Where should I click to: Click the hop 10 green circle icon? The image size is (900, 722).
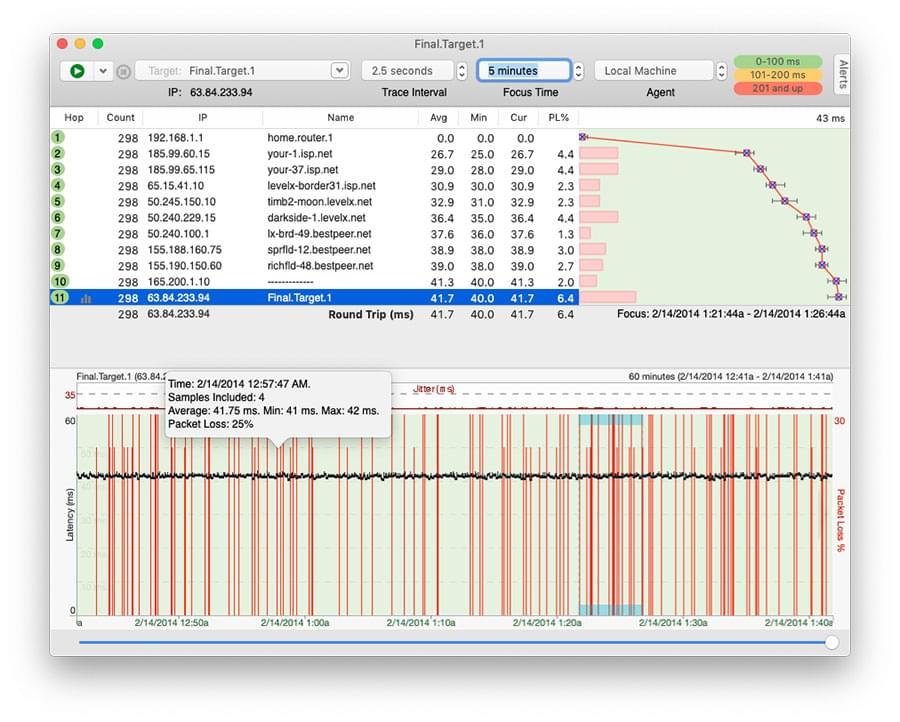[59, 282]
